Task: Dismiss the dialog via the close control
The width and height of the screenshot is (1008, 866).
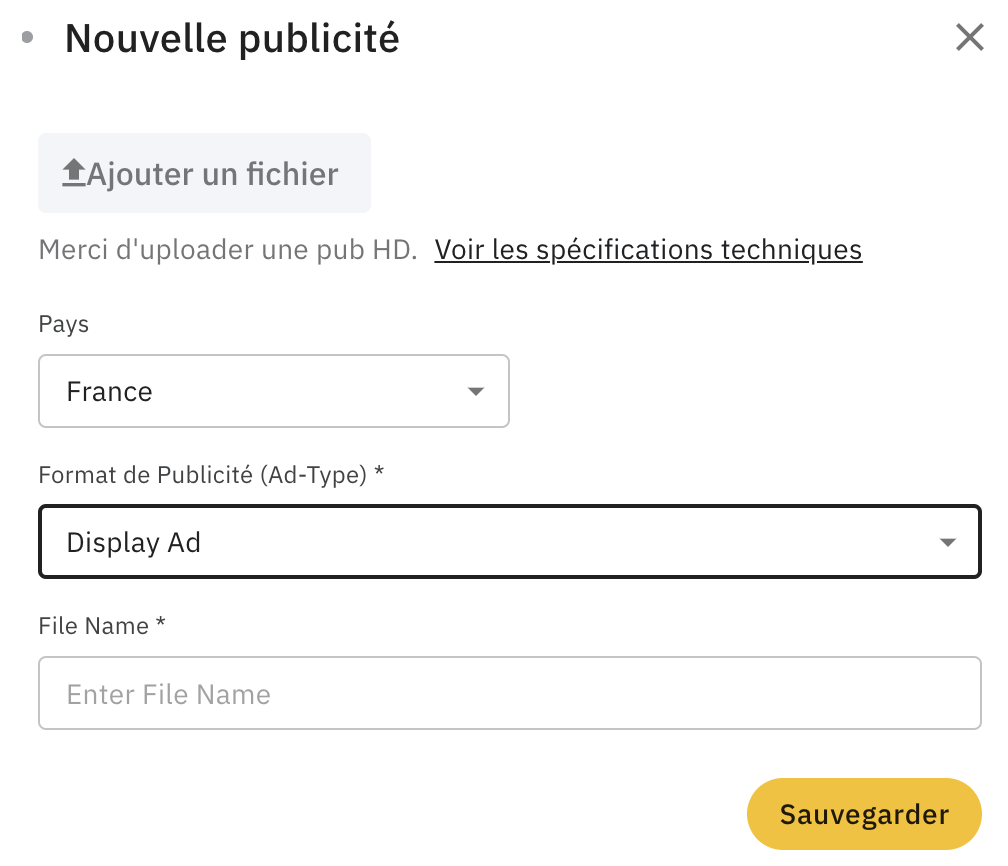Action: point(969,37)
